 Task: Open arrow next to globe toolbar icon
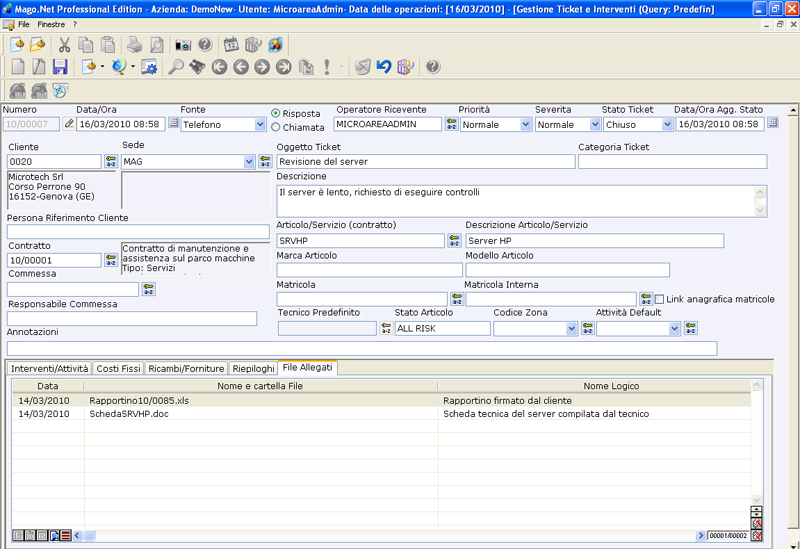[133, 67]
